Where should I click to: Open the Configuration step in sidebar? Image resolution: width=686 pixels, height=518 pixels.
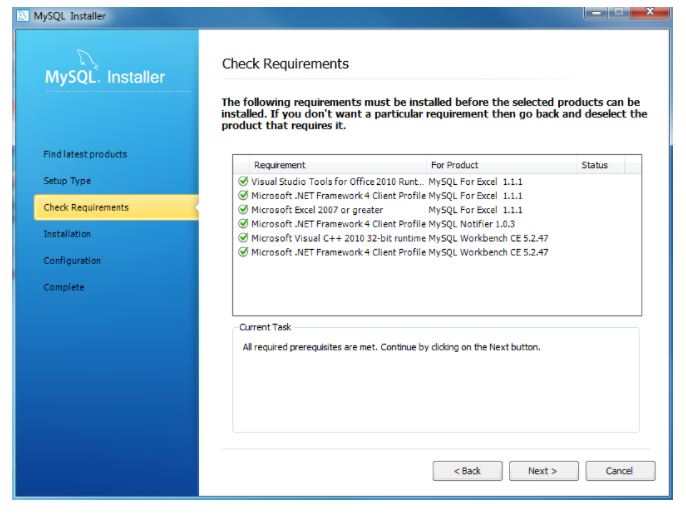(72, 261)
